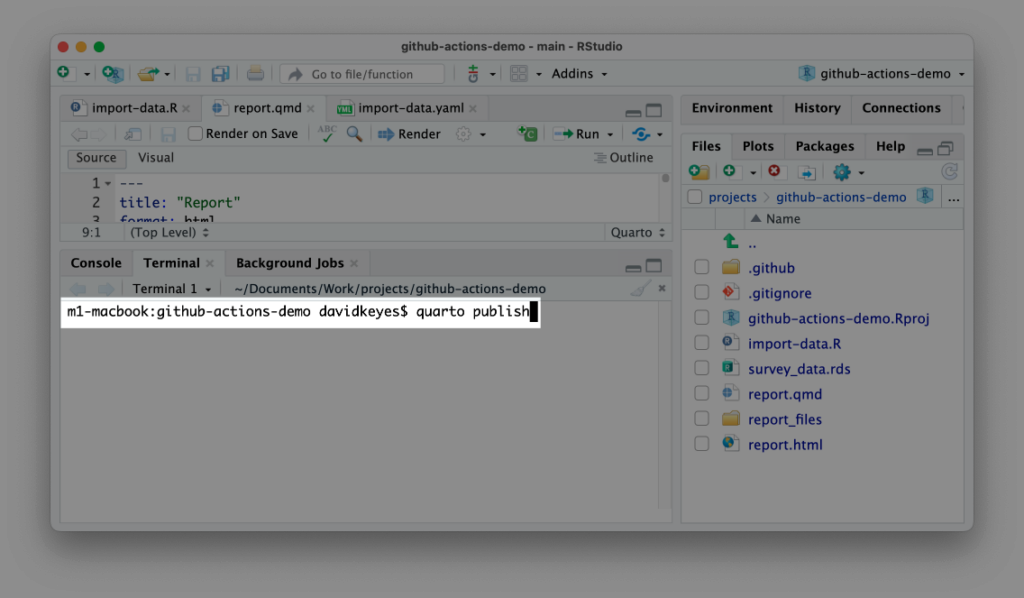The width and height of the screenshot is (1024, 598).
Task: Open the (Top Level) section selector
Action: click(169, 232)
